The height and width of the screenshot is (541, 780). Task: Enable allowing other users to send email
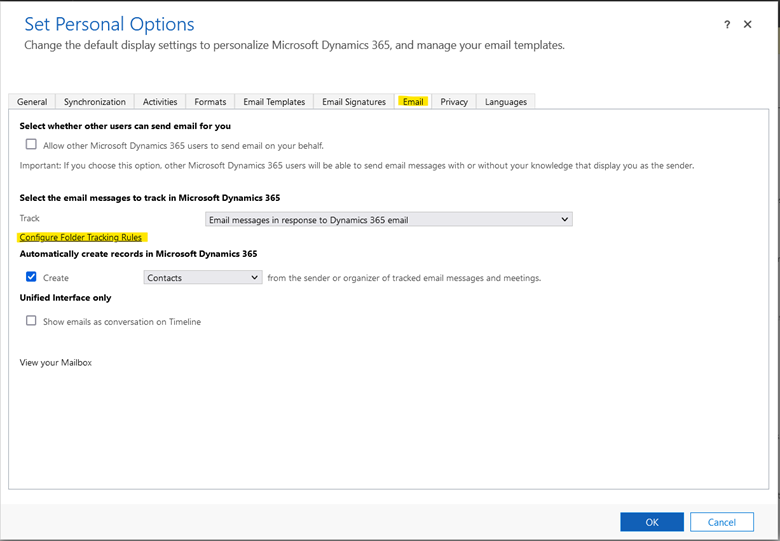coord(31,144)
